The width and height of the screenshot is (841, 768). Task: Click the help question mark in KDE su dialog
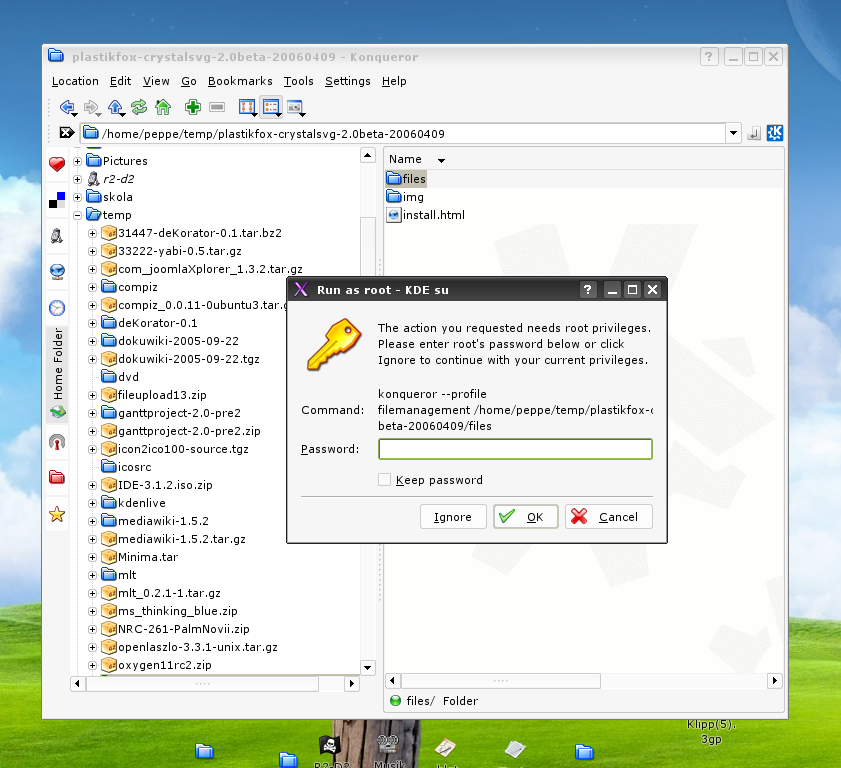pos(588,290)
